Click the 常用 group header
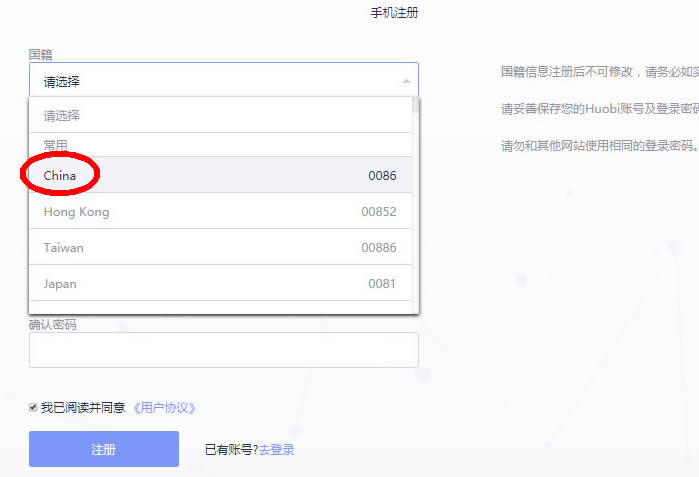699x477 pixels. [x=56, y=145]
